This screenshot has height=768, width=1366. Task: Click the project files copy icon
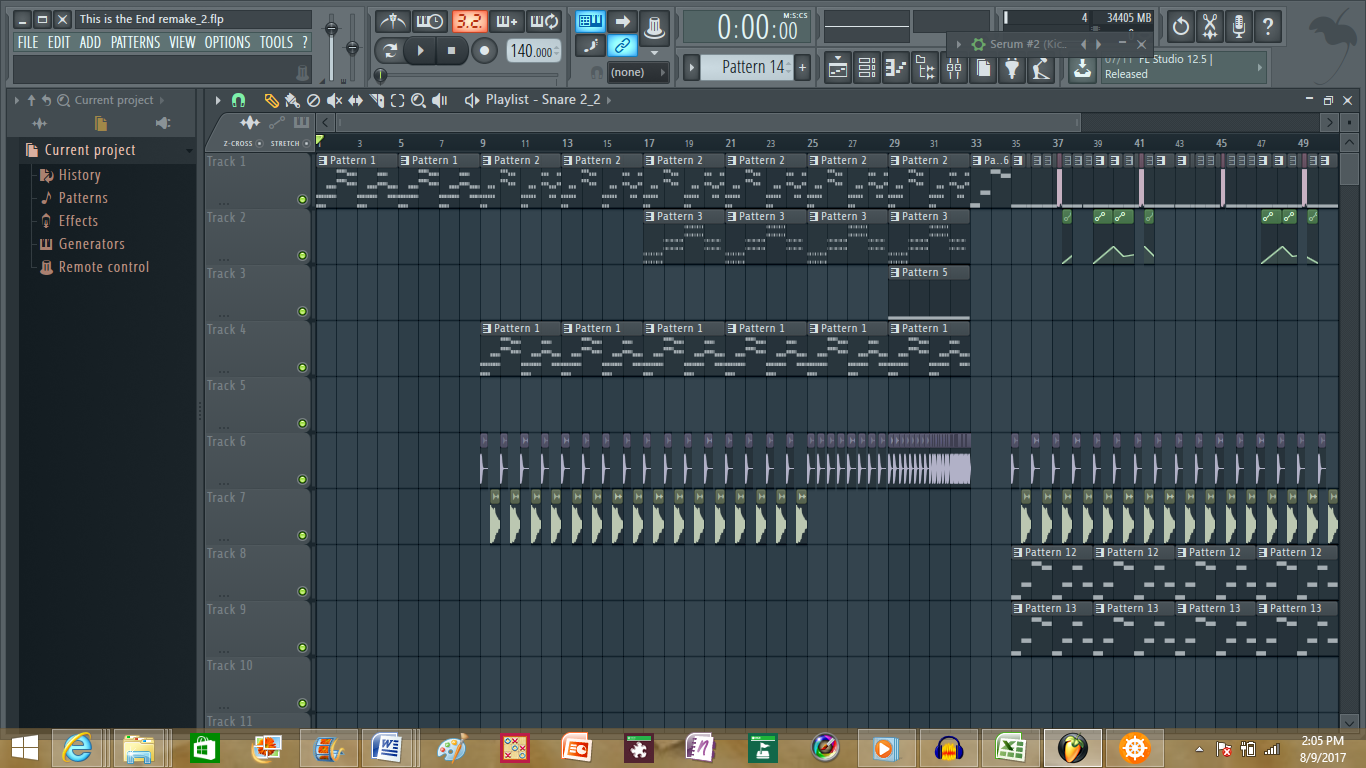pos(983,68)
